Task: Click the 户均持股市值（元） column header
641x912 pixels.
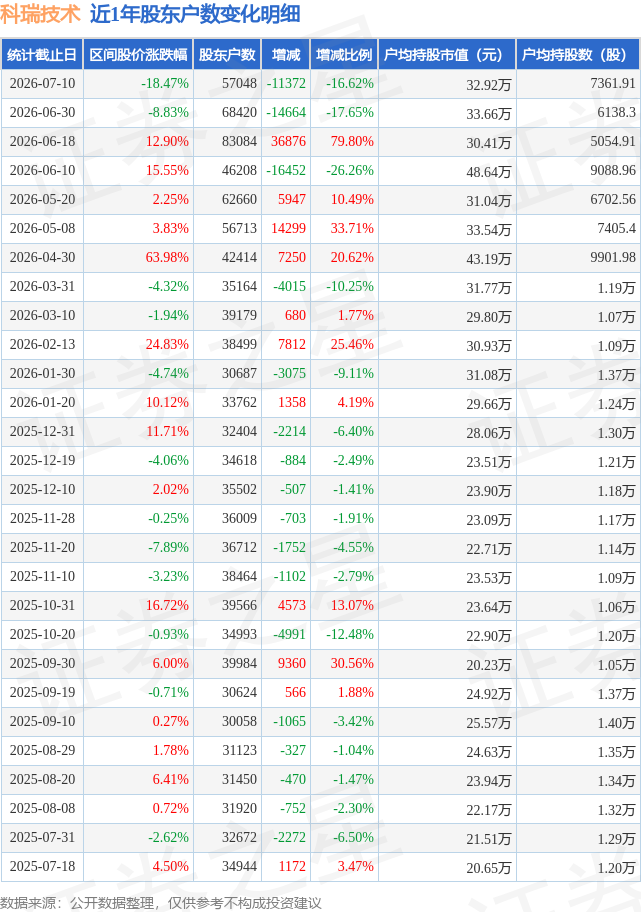Action: coord(447,55)
